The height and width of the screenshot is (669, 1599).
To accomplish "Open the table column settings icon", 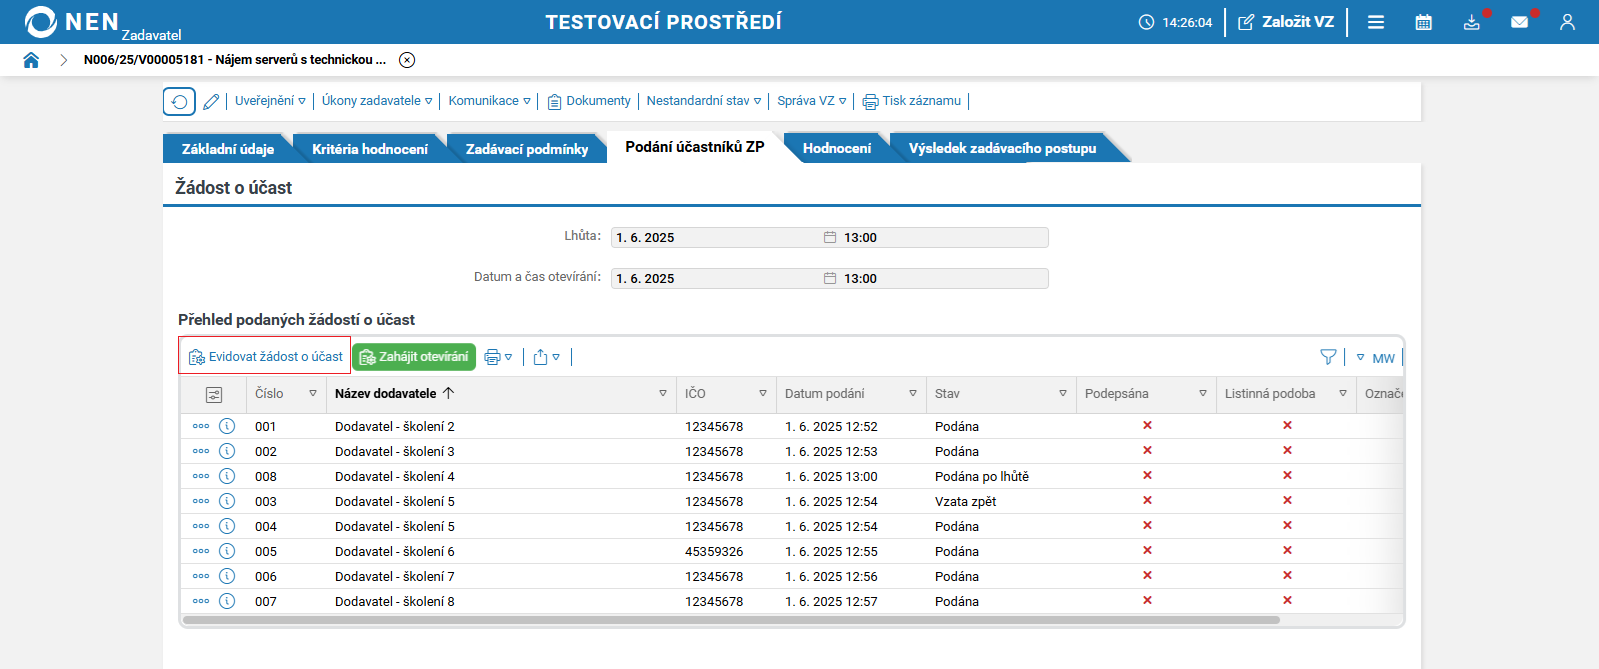I will (213, 394).
